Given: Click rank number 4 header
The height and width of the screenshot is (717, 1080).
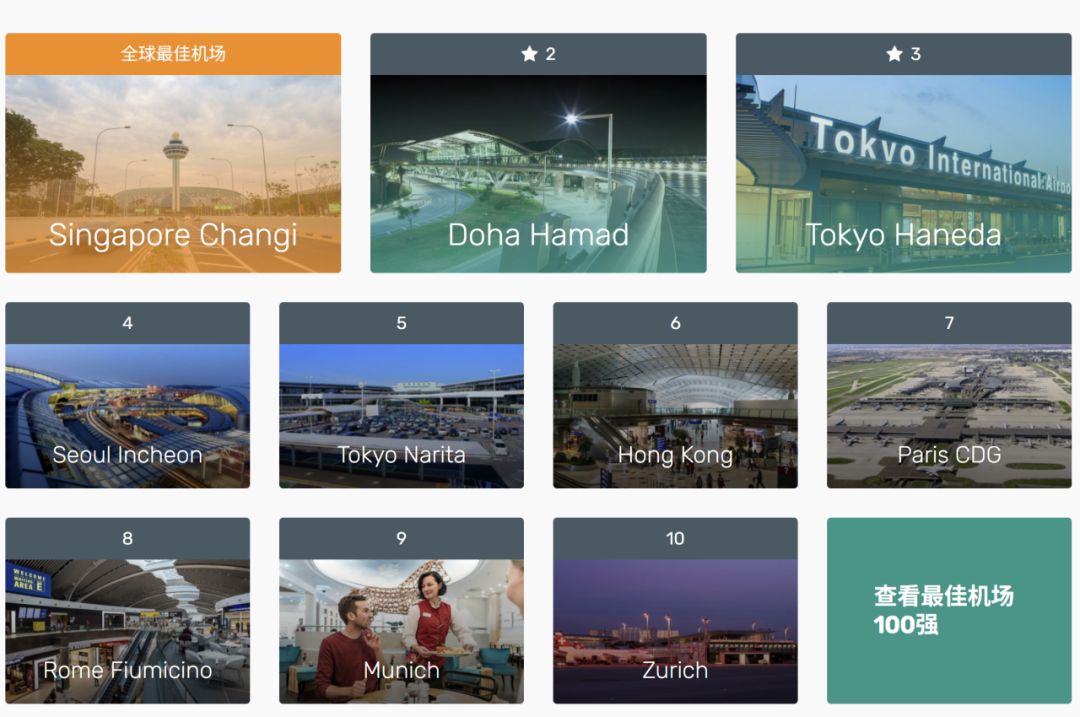Looking at the screenshot, I should coord(127,323).
